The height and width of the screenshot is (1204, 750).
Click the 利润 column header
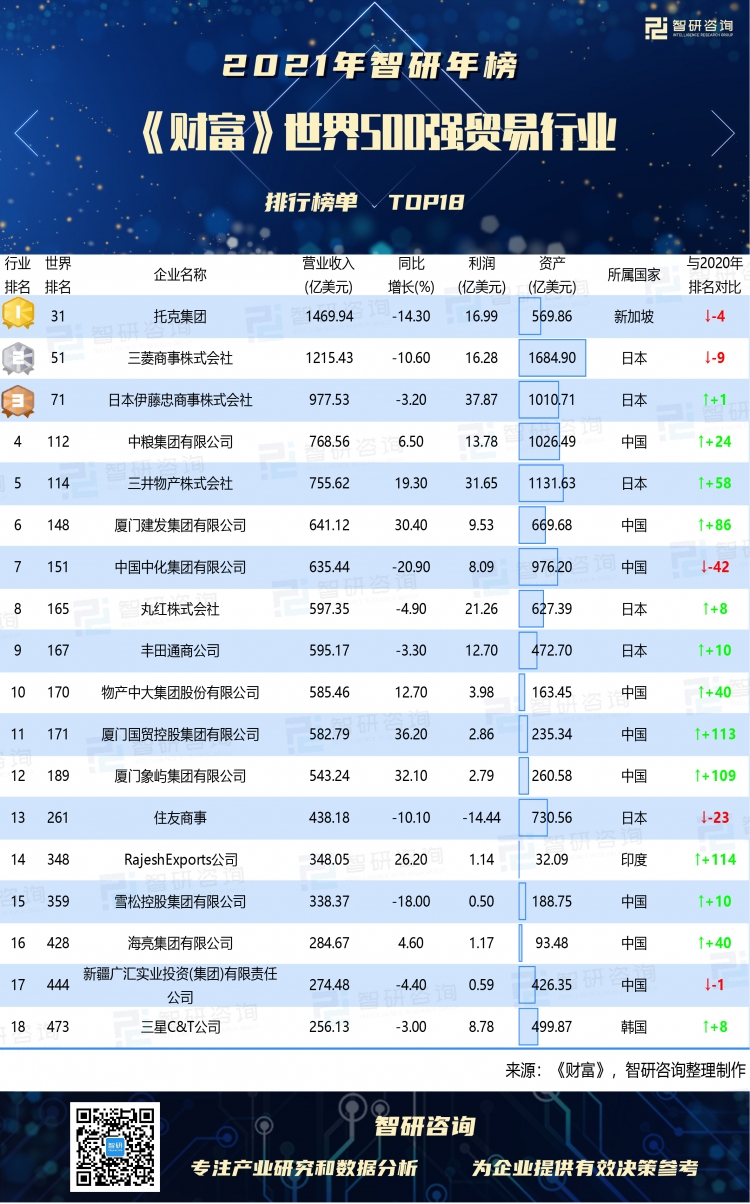tap(481, 275)
